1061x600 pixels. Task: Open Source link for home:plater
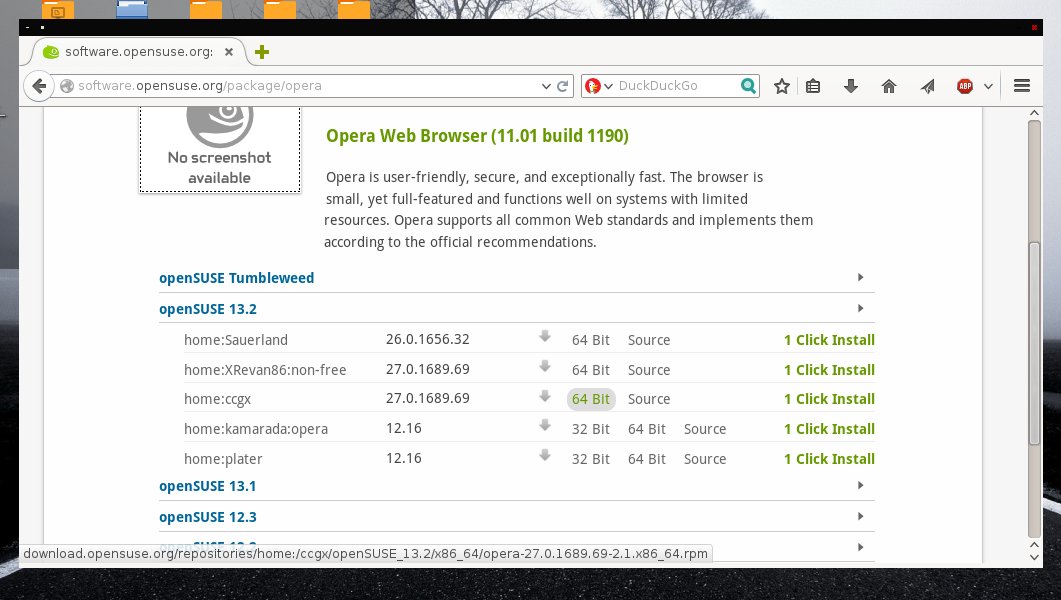pyautogui.click(x=705, y=459)
